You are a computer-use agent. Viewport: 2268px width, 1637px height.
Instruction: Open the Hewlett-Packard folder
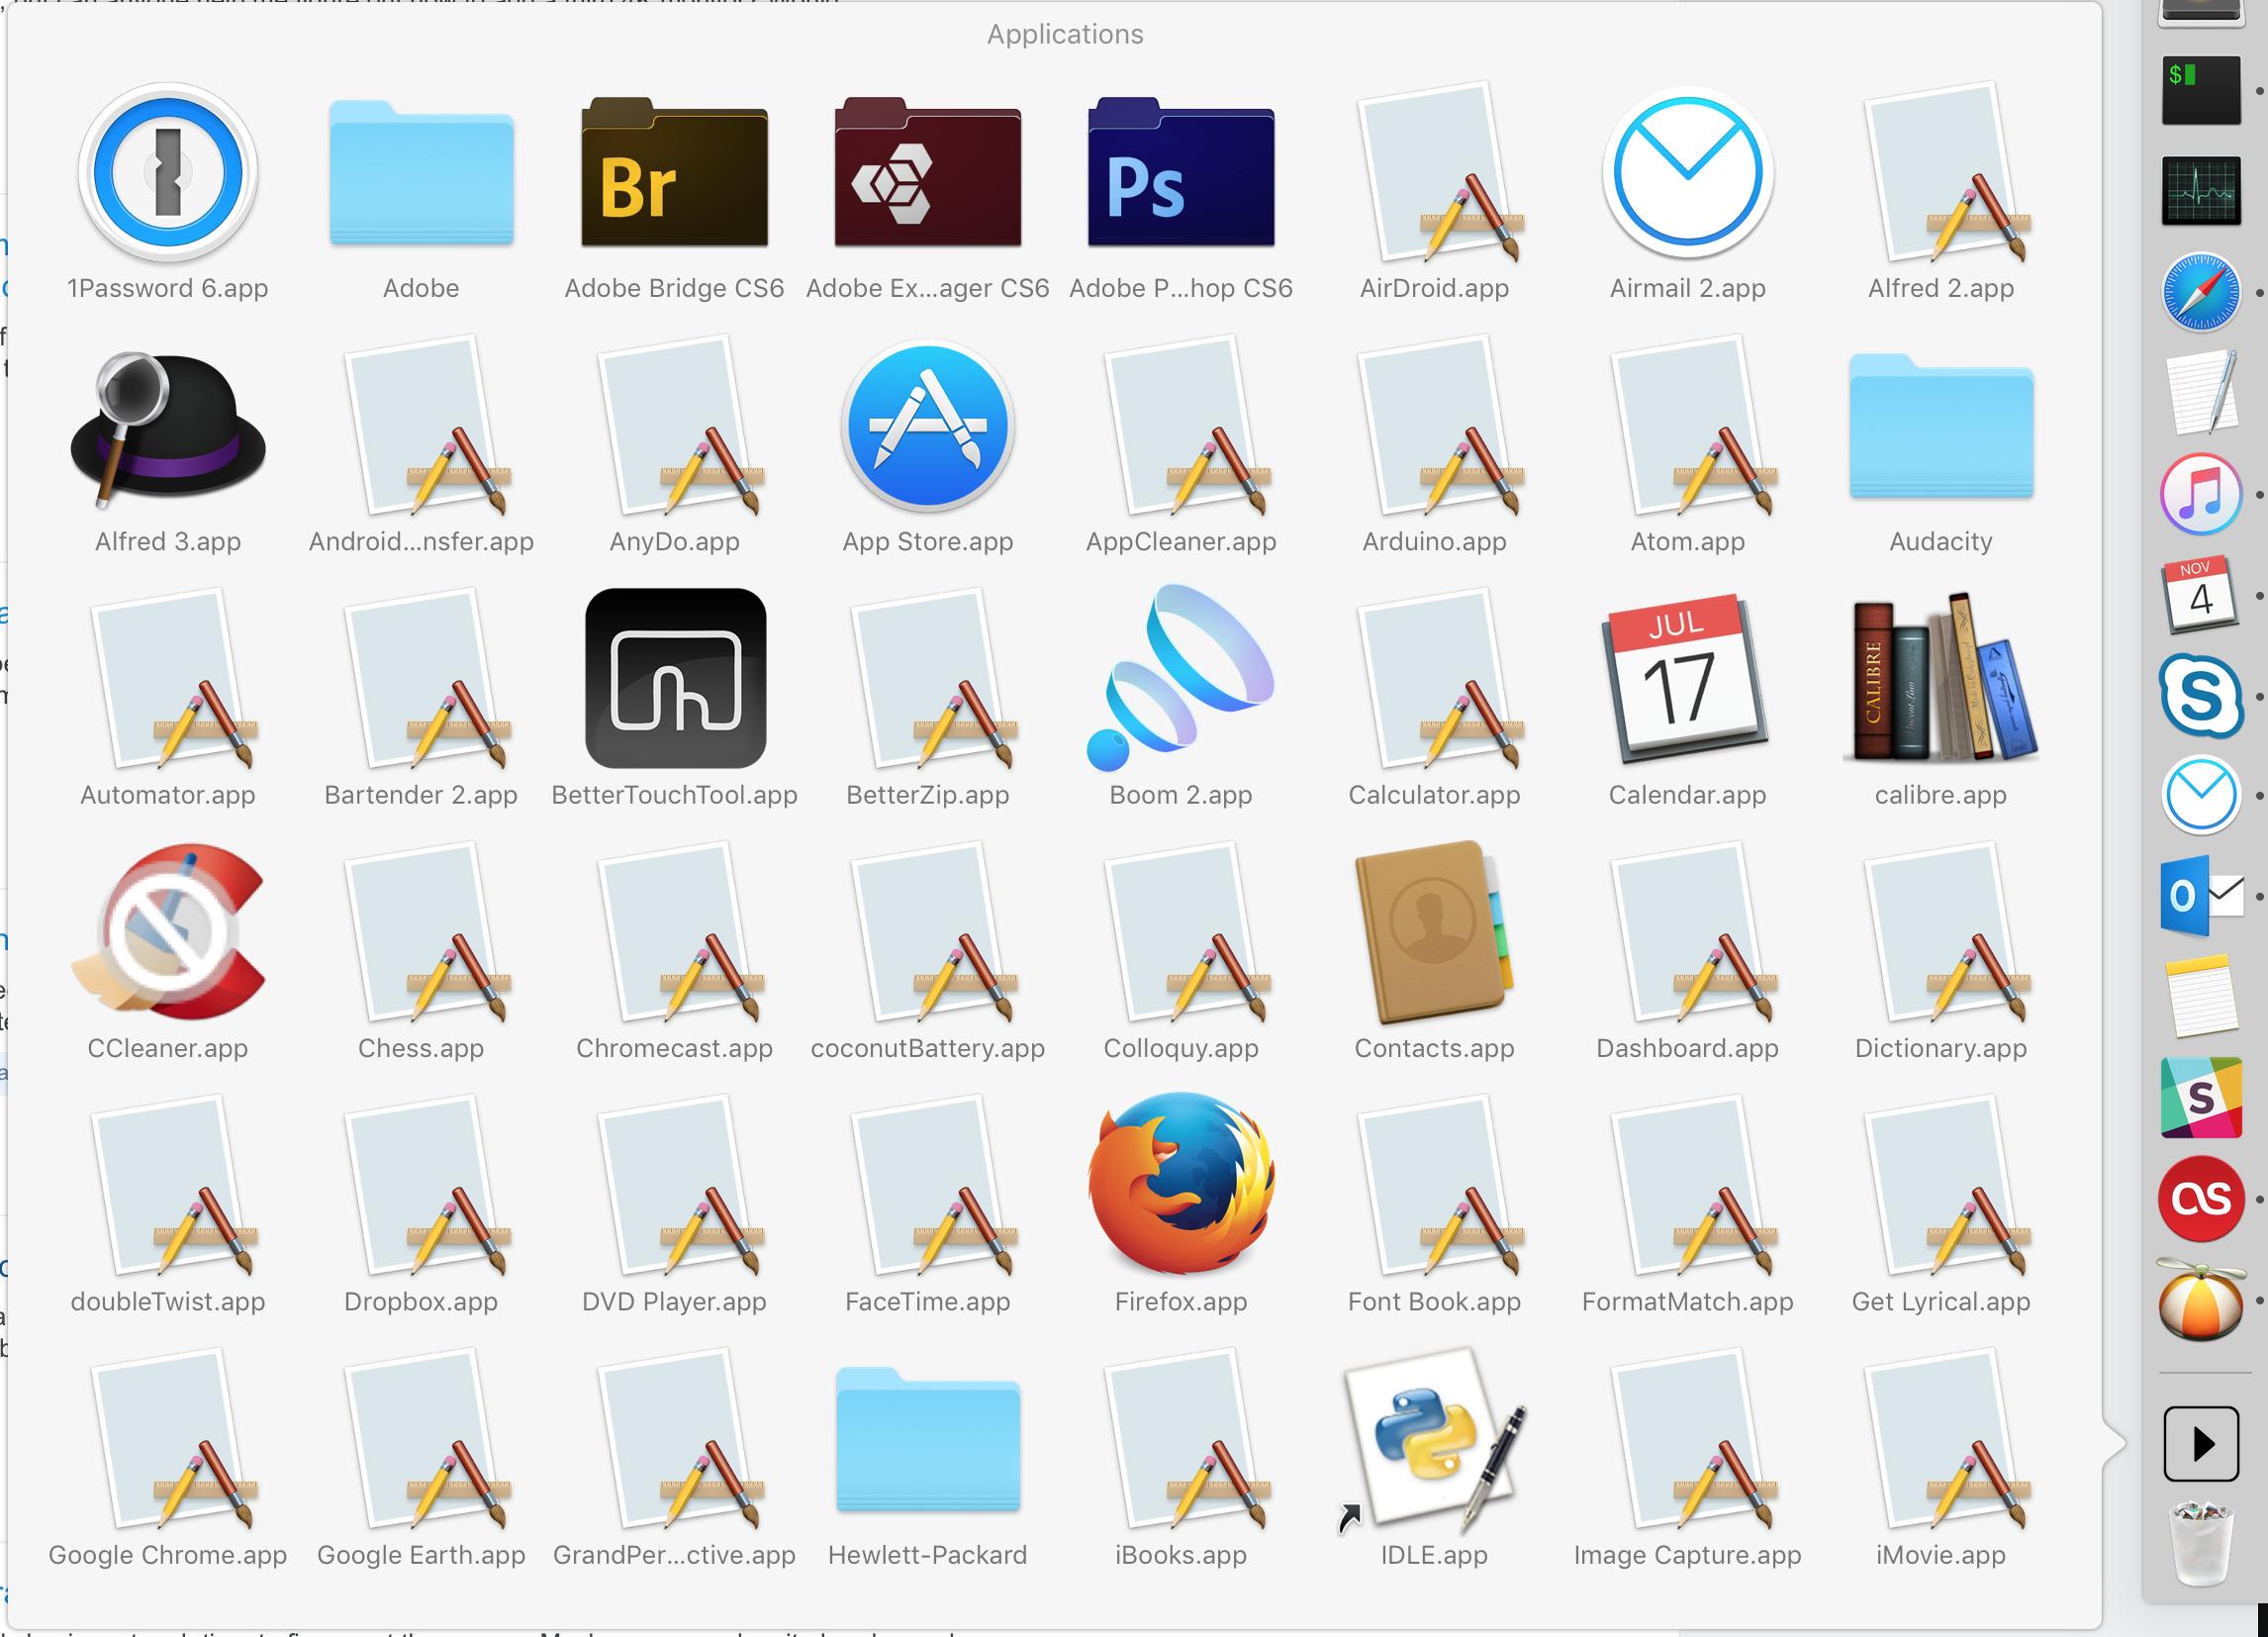pyautogui.click(x=926, y=1438)
